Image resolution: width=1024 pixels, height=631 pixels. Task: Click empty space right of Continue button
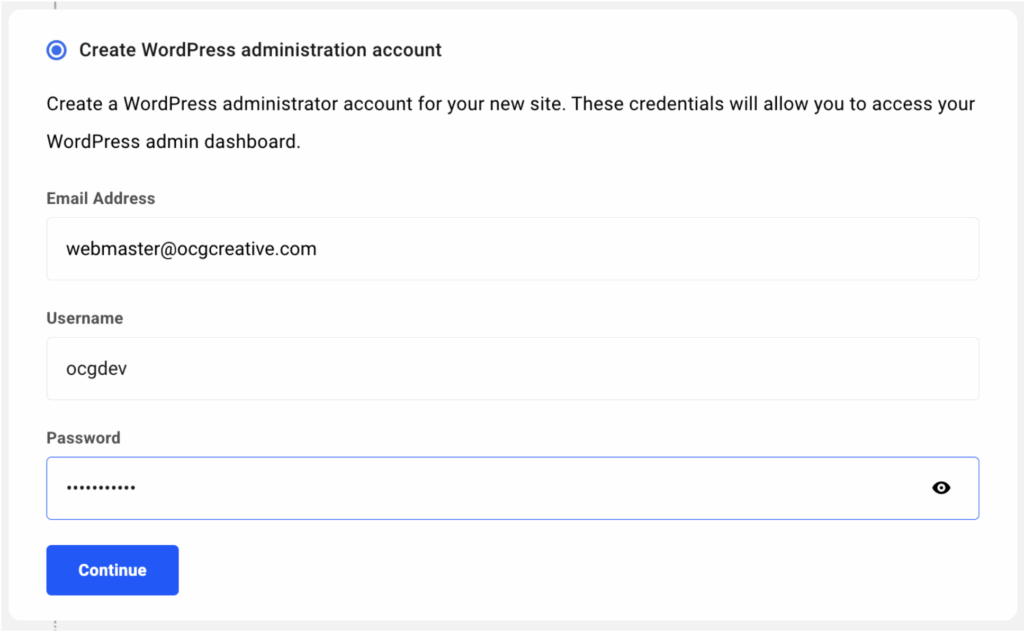575,570
